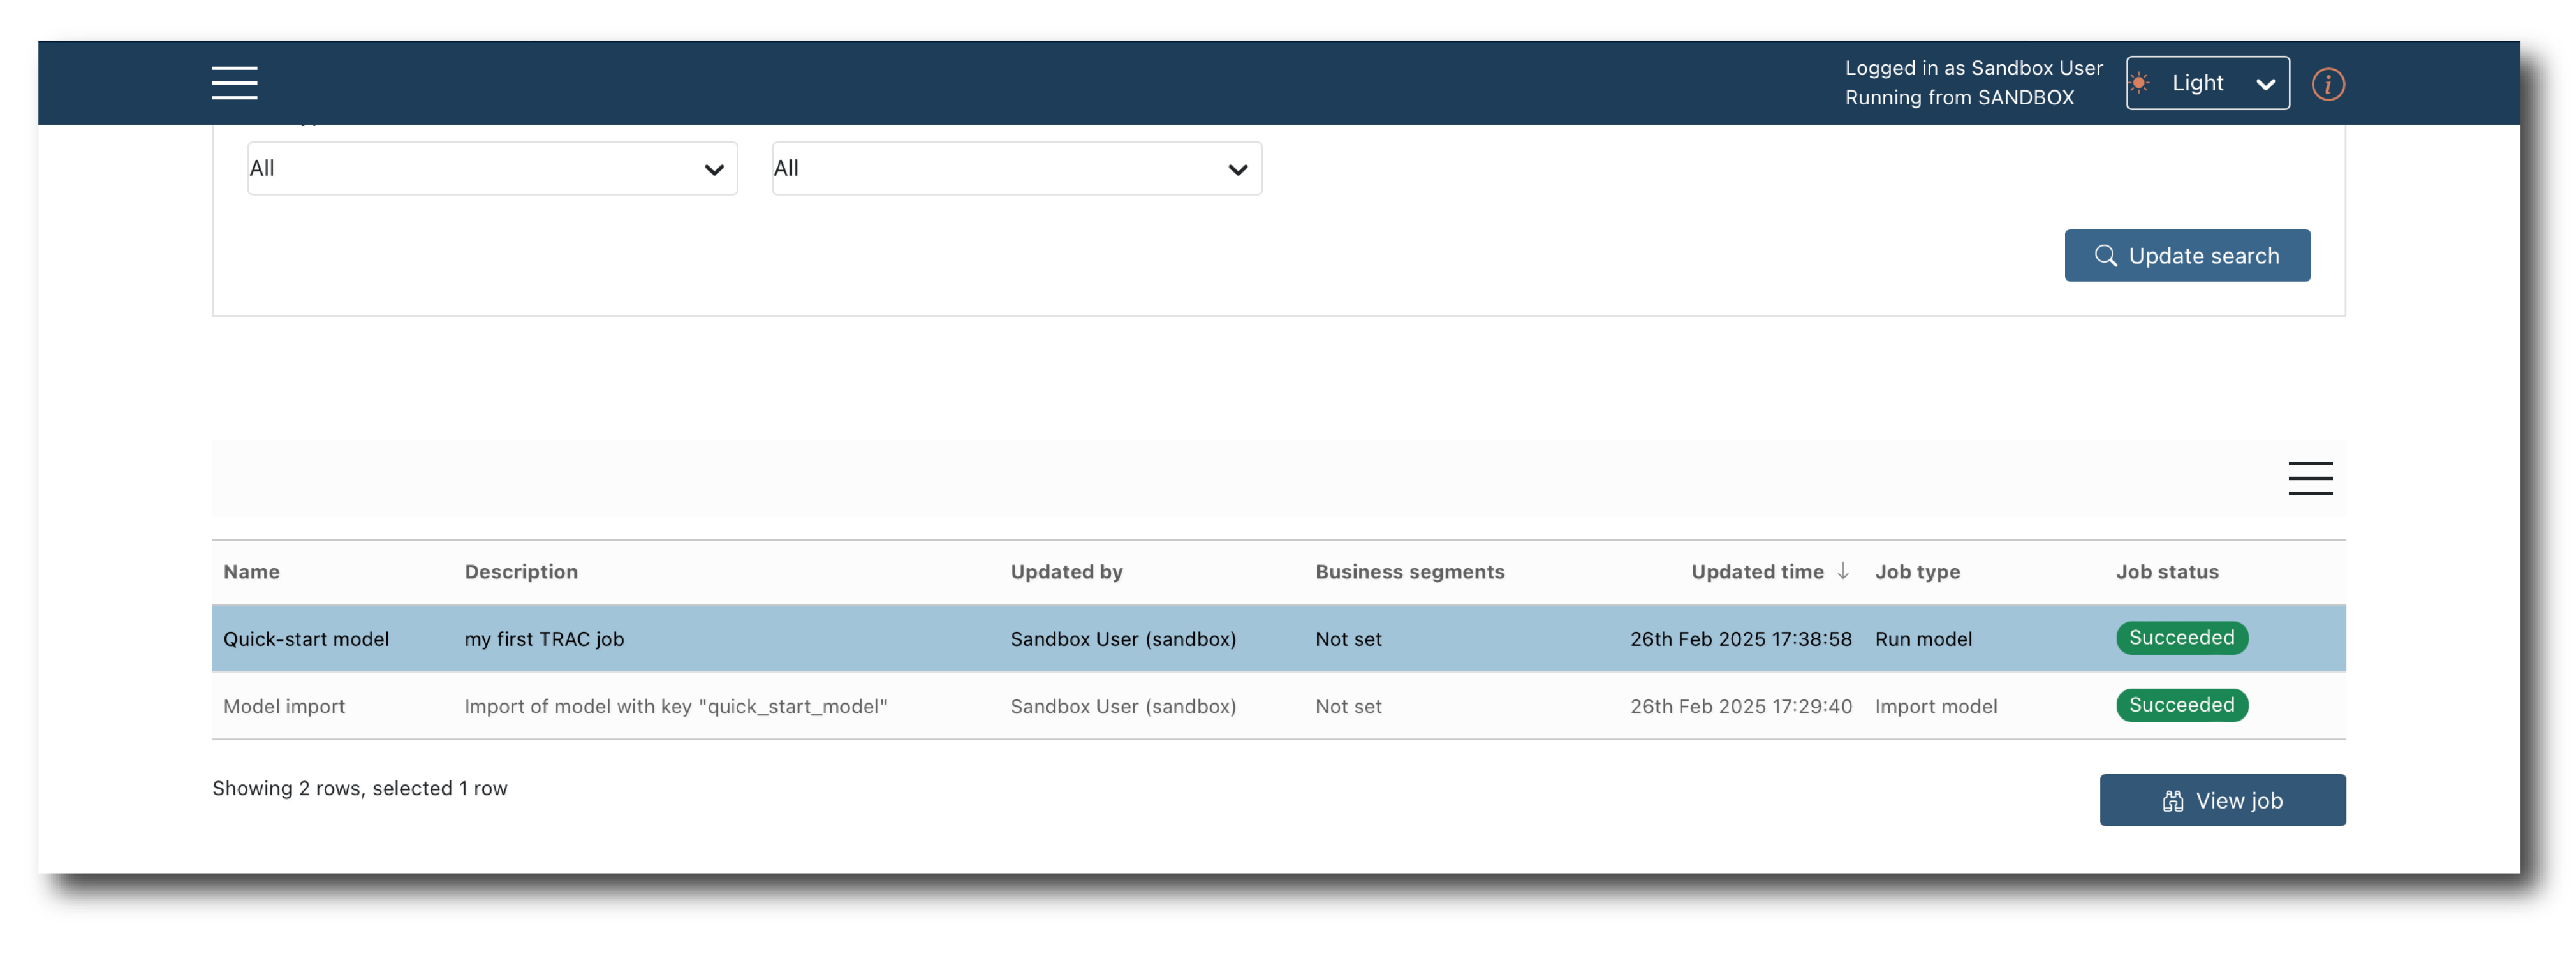
Task: Click Succeeded badge on Quick-start model row
Action: pyautogui.click(x=2180, y=638)
